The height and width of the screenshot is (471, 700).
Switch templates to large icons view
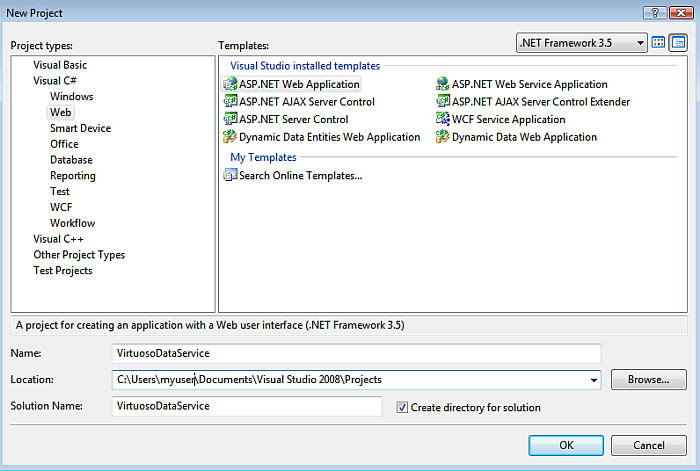pos(659,43)
